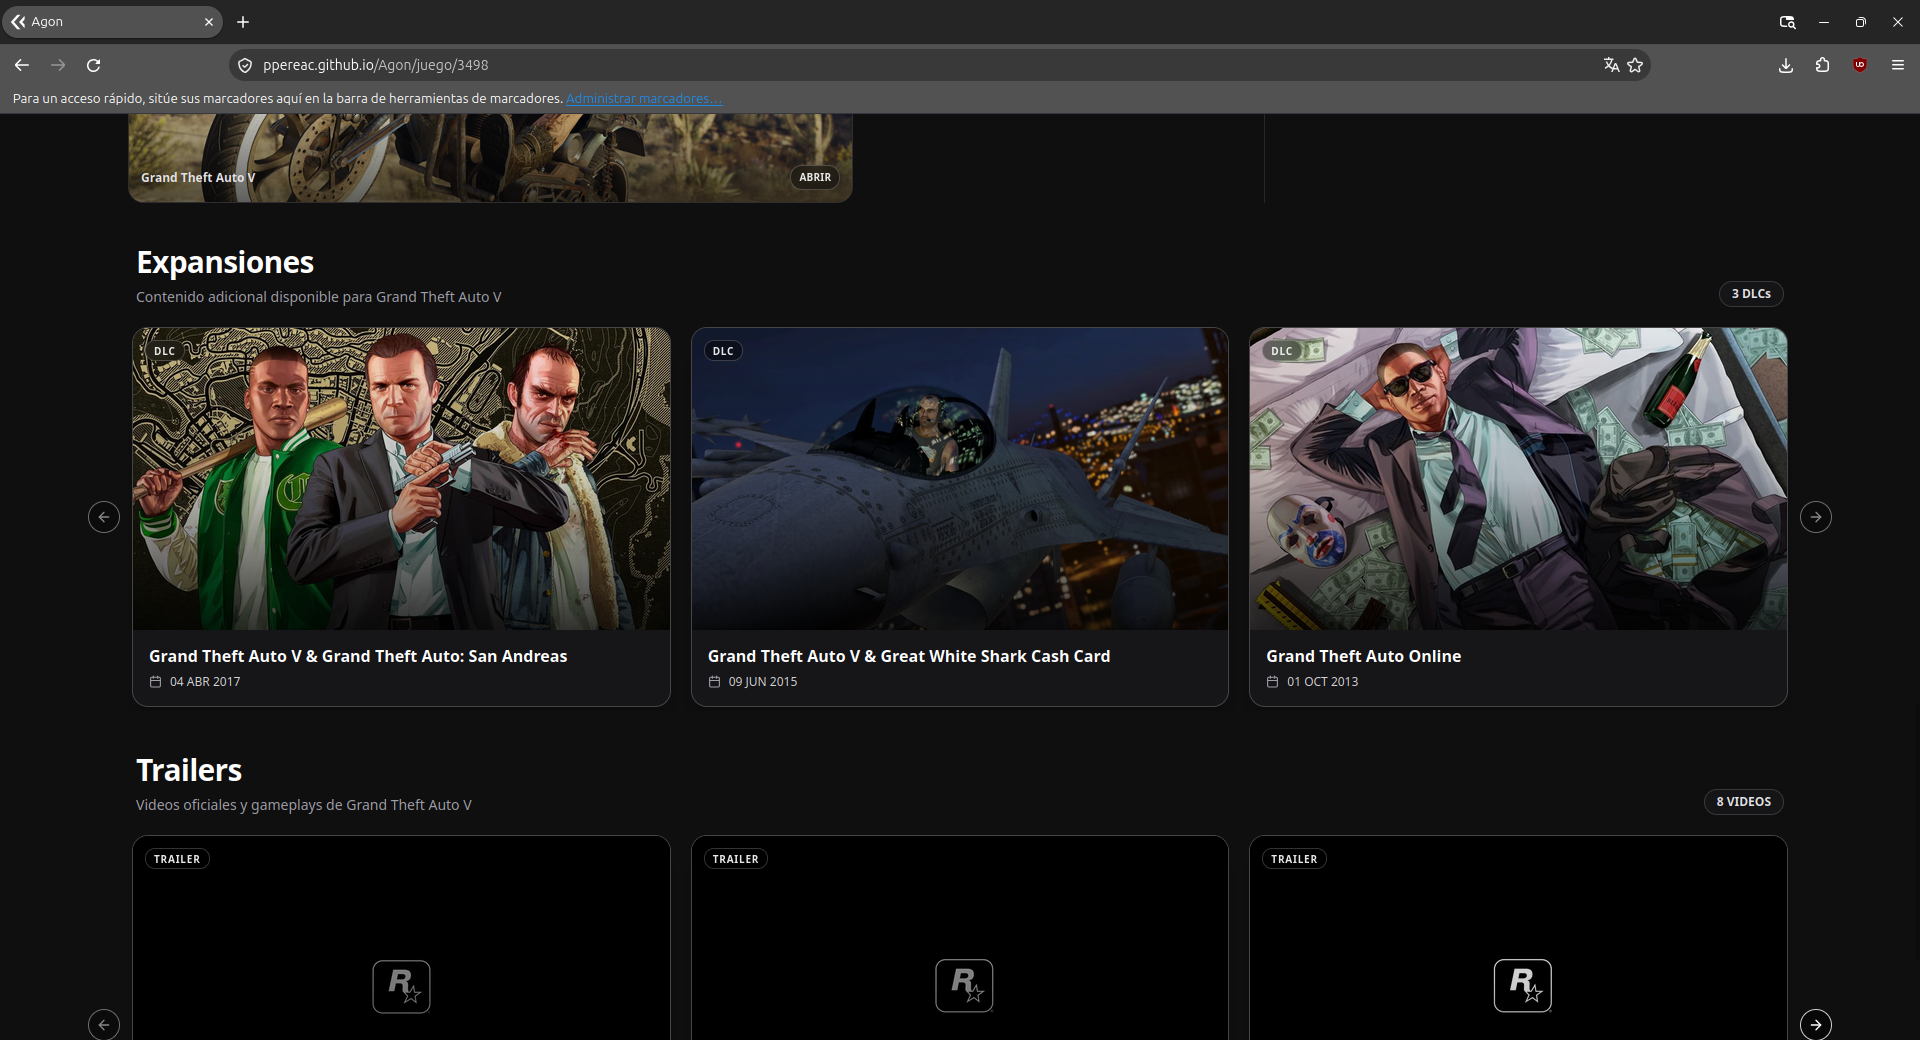
Task: Open the extensions menu icon
Action: click(1823, 65)
